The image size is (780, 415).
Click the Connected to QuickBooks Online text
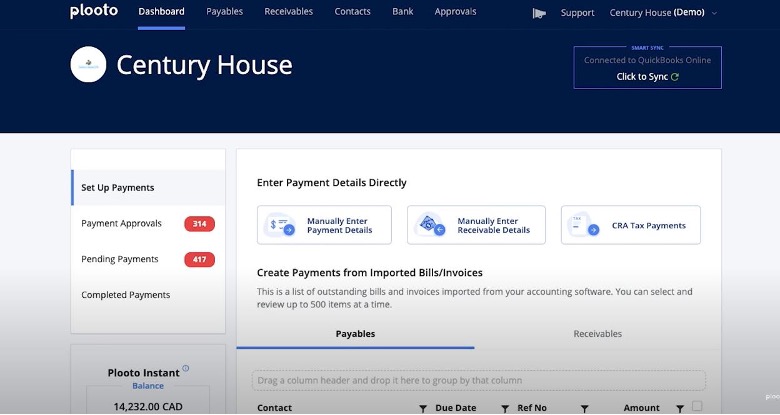click(x=647, y=60)
